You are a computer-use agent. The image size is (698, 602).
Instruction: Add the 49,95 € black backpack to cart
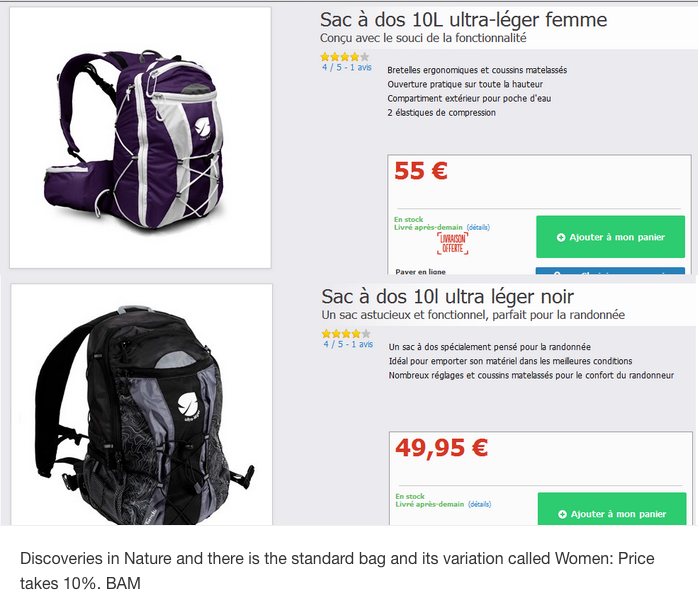[x=612, y=509]
